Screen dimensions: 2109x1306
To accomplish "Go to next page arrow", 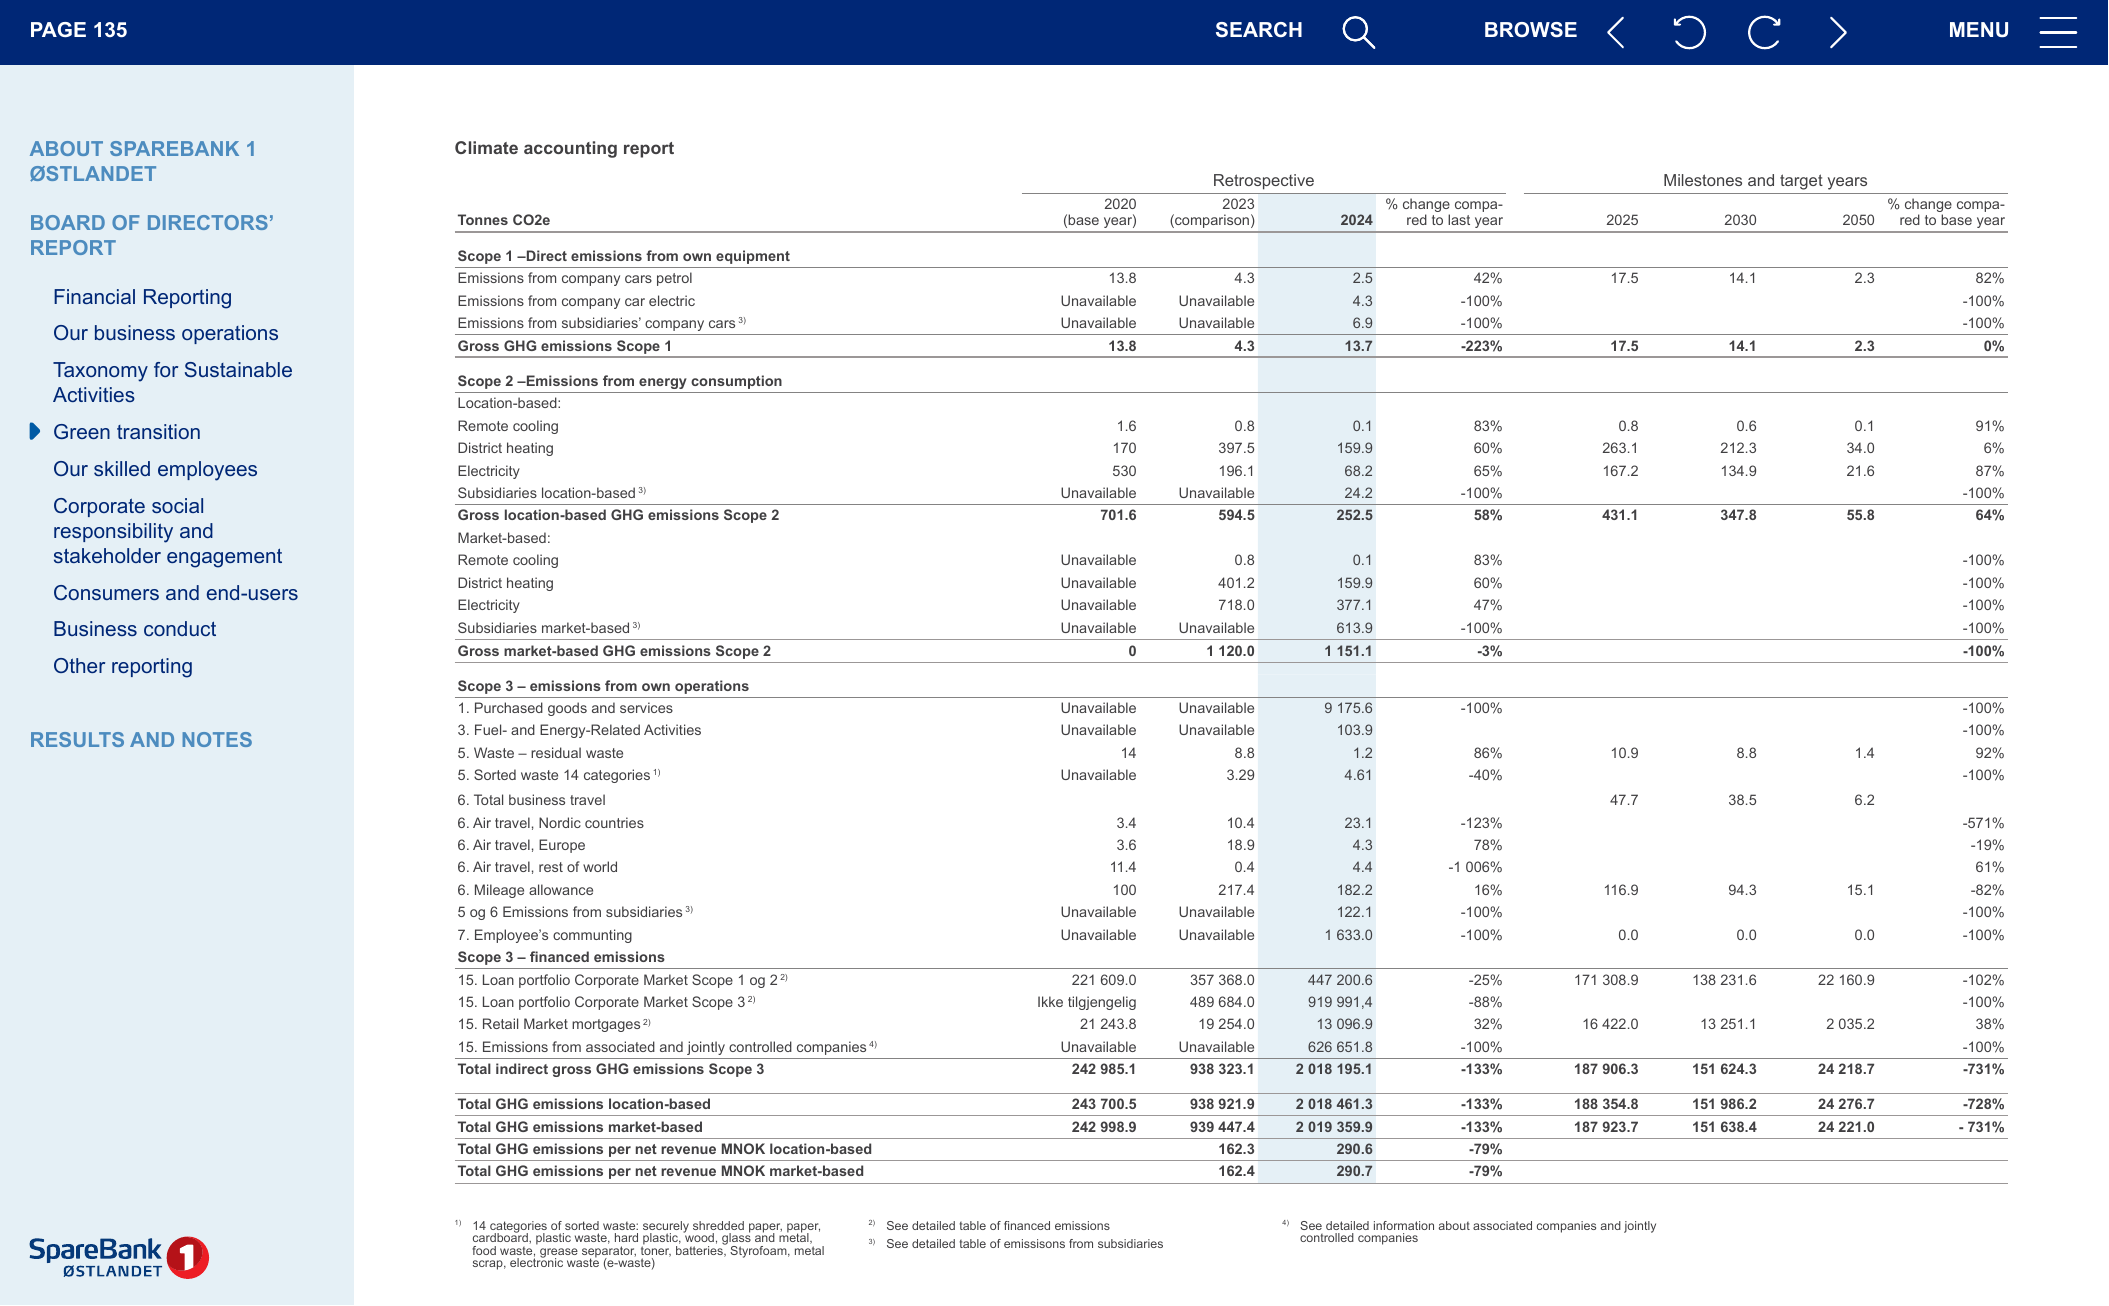I will click(x=1838, y=32).
